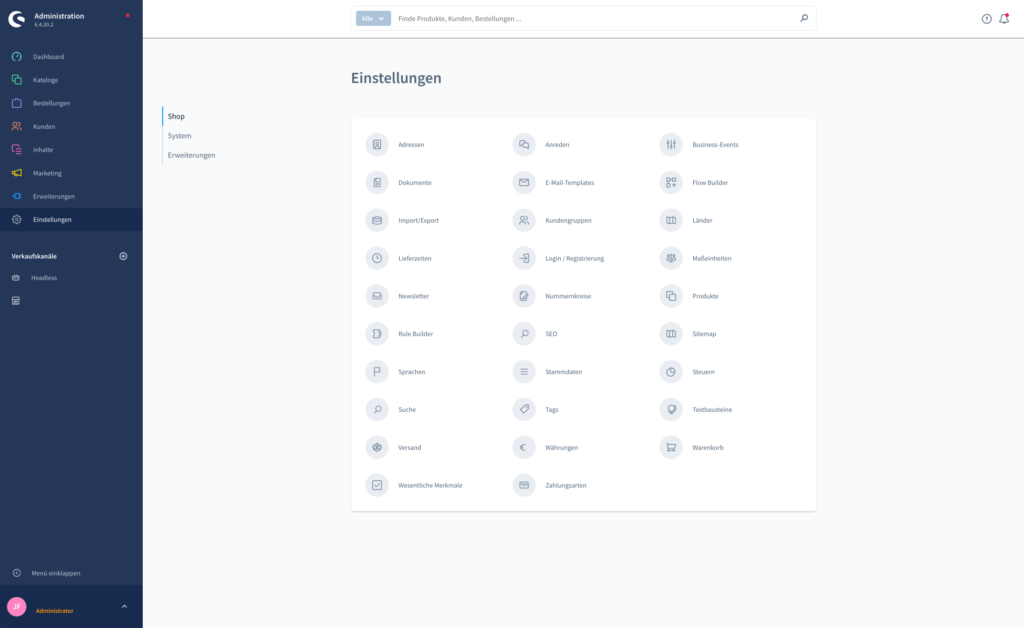Image resolution: width=1024 pixels, height=628 pixels.
Task: Open the Tags icon
Action: click(x=524, y=409)
